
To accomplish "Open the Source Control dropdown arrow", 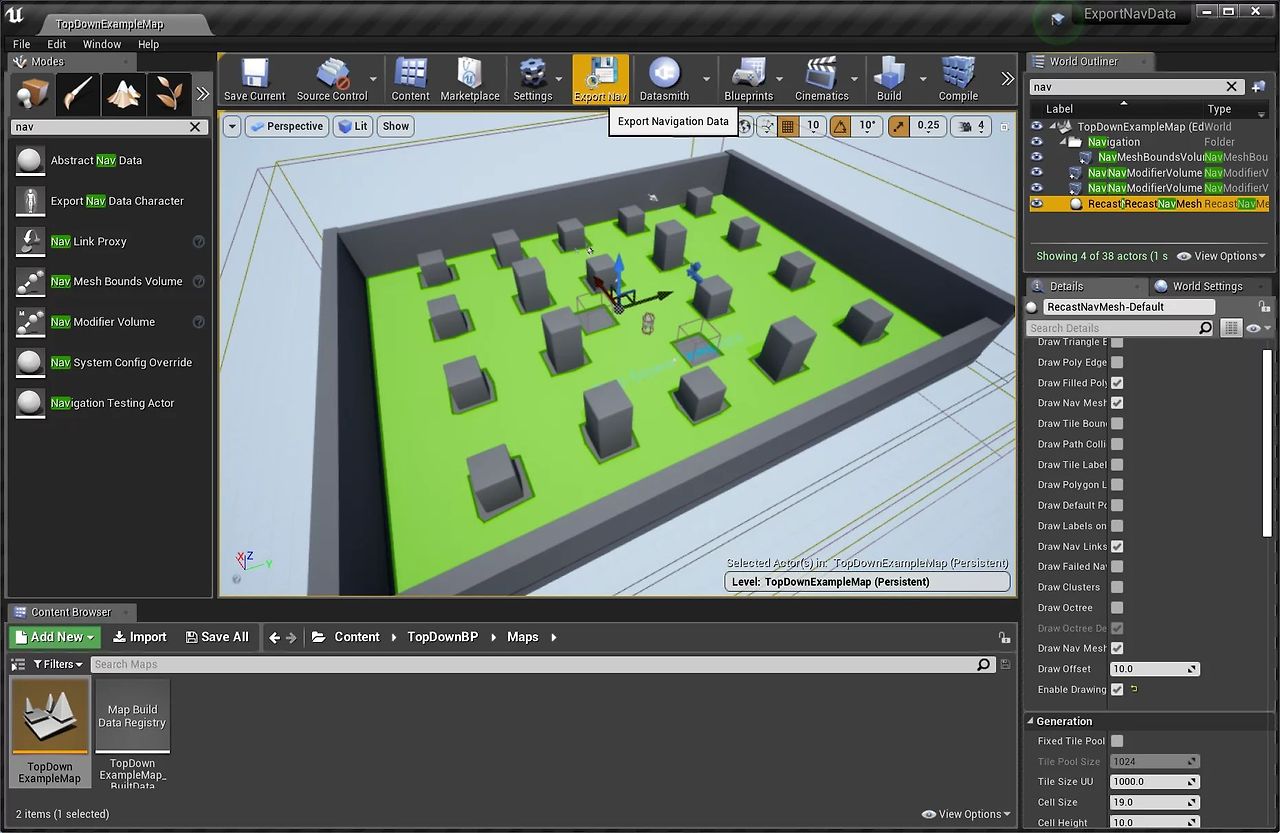I will pos(373,79).
